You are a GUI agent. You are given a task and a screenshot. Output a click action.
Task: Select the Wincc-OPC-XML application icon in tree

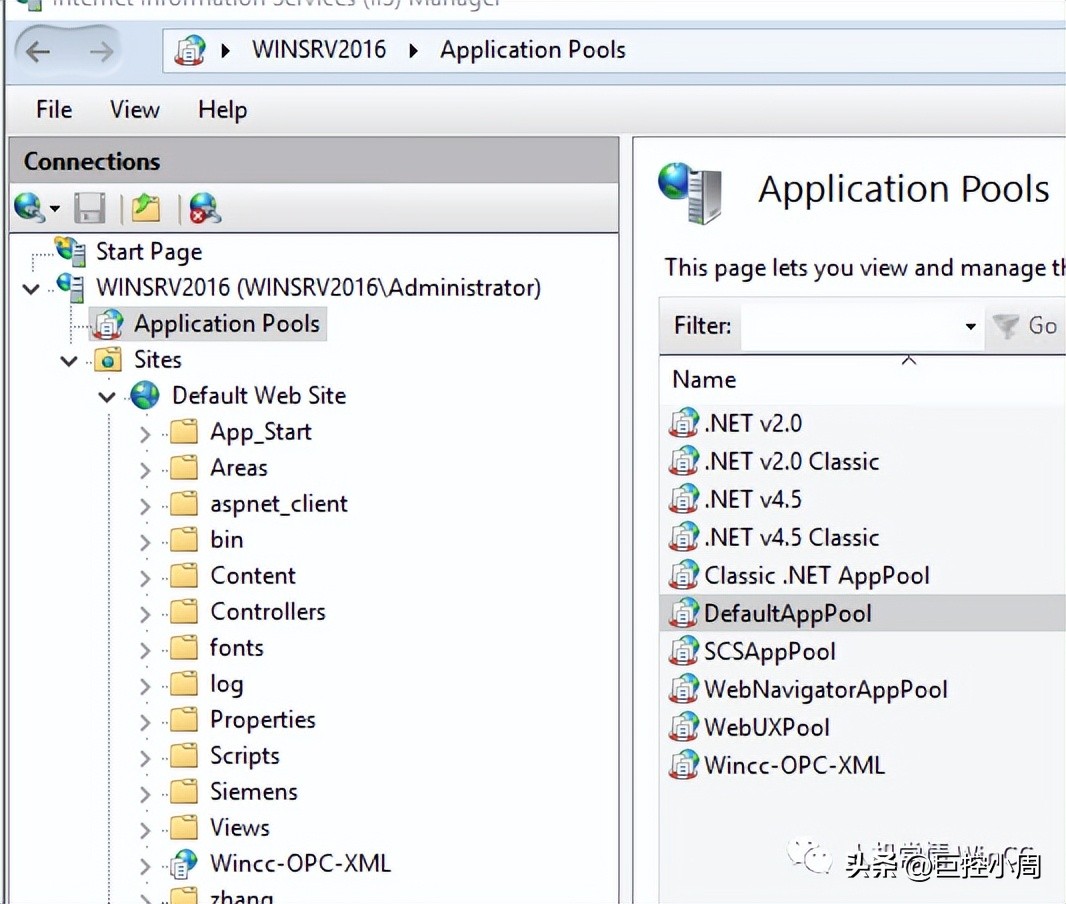point(184,864)
